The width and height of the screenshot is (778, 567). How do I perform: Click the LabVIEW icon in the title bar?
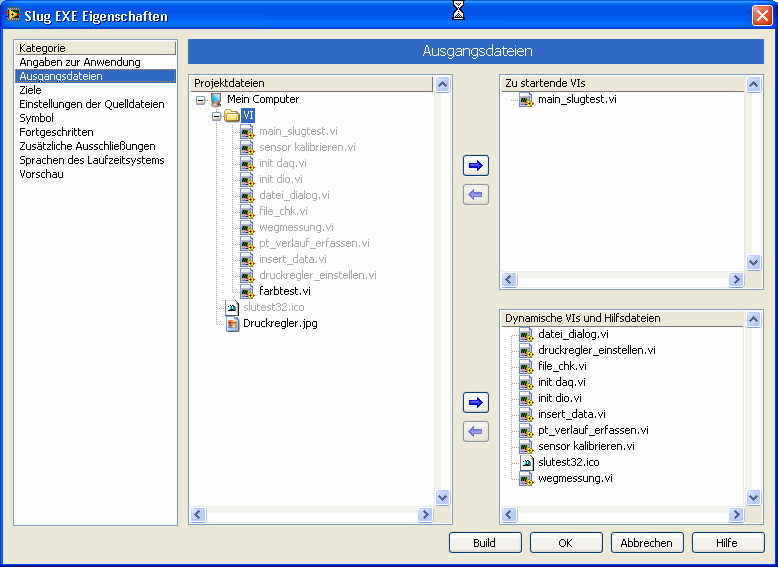[13, 15]
